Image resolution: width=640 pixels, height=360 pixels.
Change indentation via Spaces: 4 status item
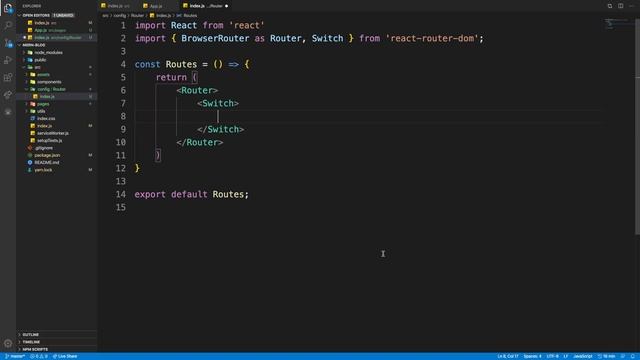pos(532,356)
